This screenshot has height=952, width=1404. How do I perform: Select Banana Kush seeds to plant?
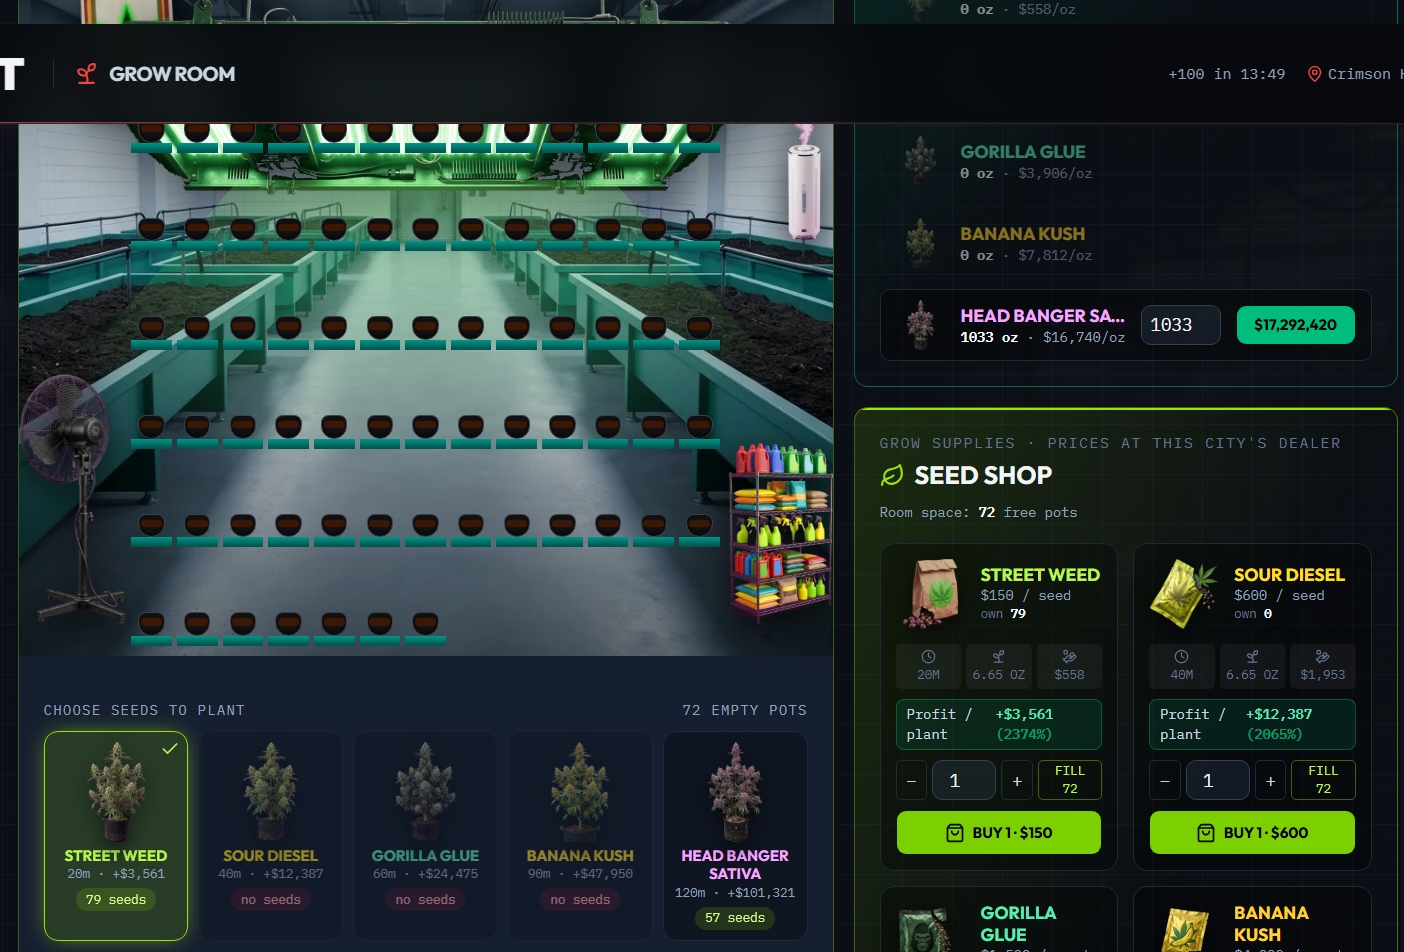580,836
